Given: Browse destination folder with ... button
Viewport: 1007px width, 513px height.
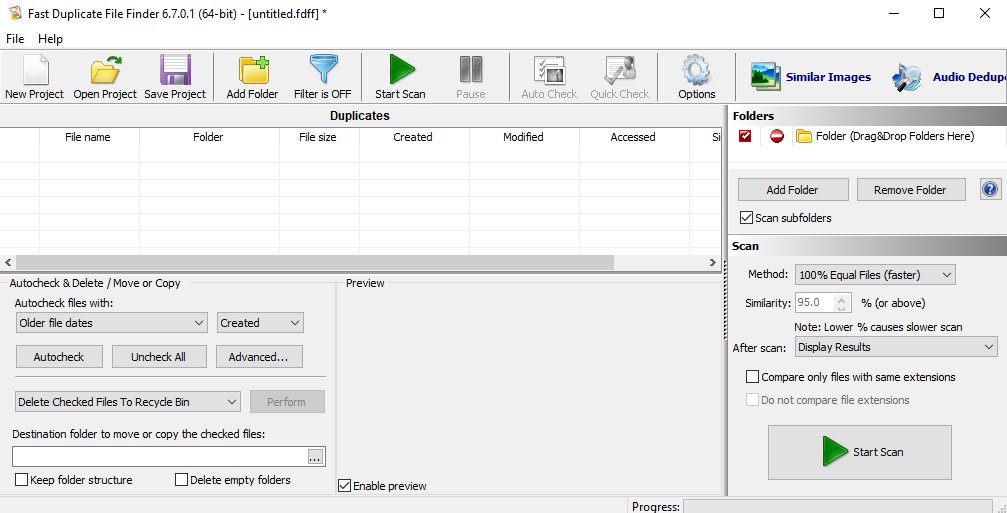Looking at the screenshot, I should coord(316,456).
